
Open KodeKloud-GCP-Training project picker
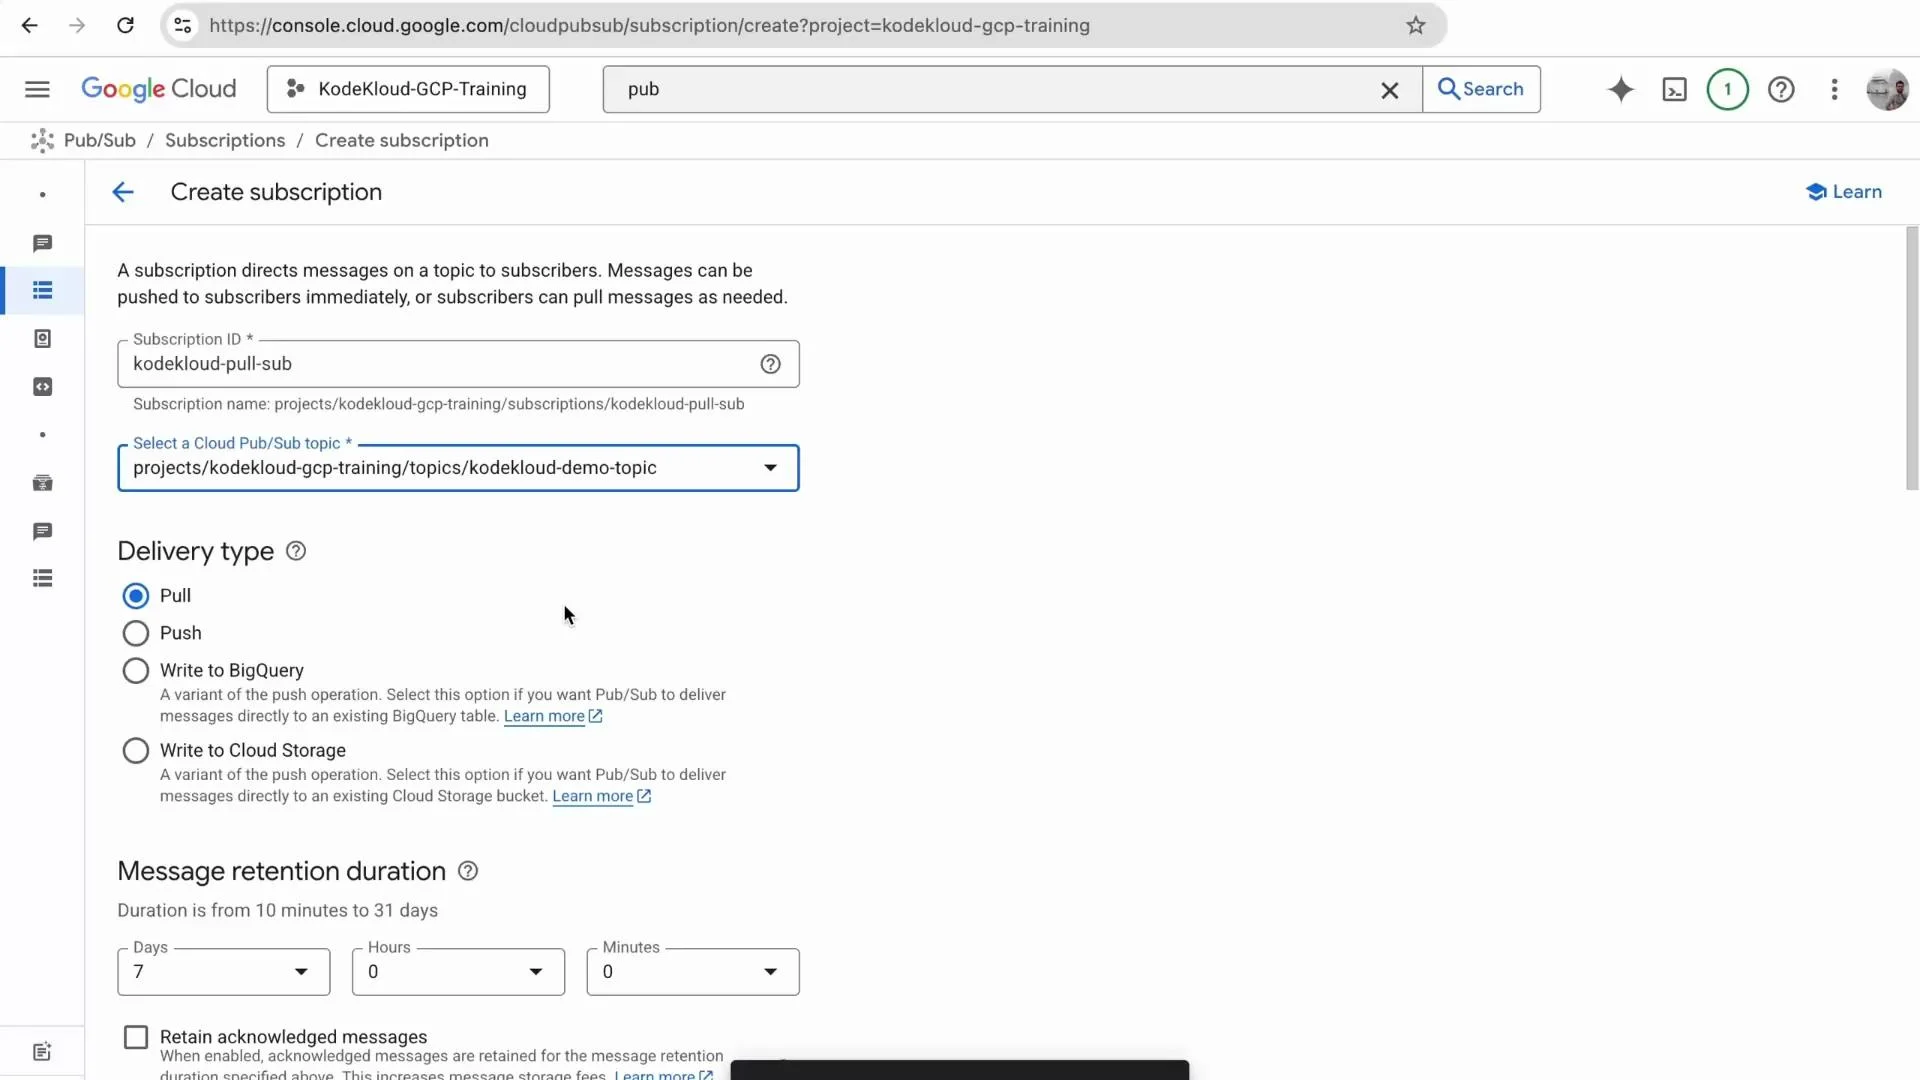point(408,89)
